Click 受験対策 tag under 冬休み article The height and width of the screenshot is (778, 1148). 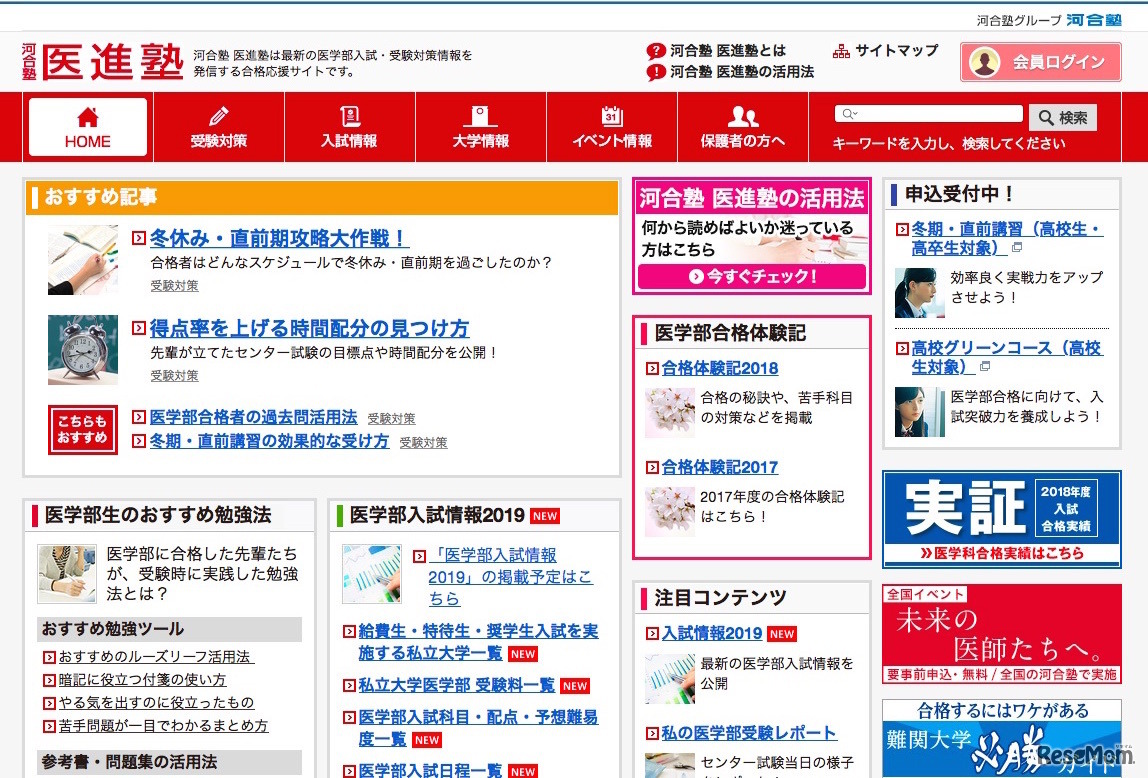[x=174, y=285]
